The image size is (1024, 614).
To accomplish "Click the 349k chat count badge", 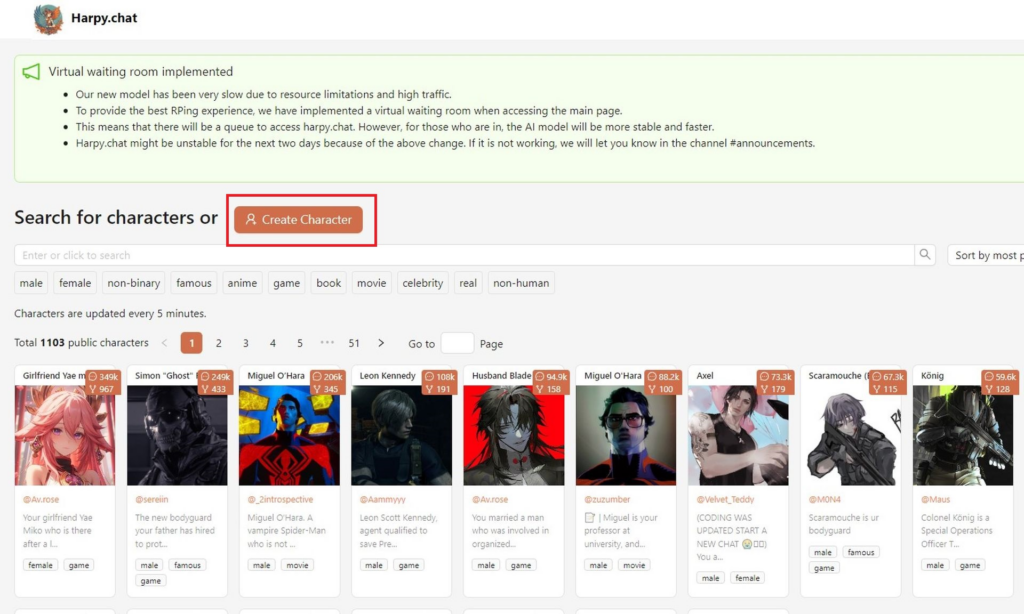I will tap(104, 377).
